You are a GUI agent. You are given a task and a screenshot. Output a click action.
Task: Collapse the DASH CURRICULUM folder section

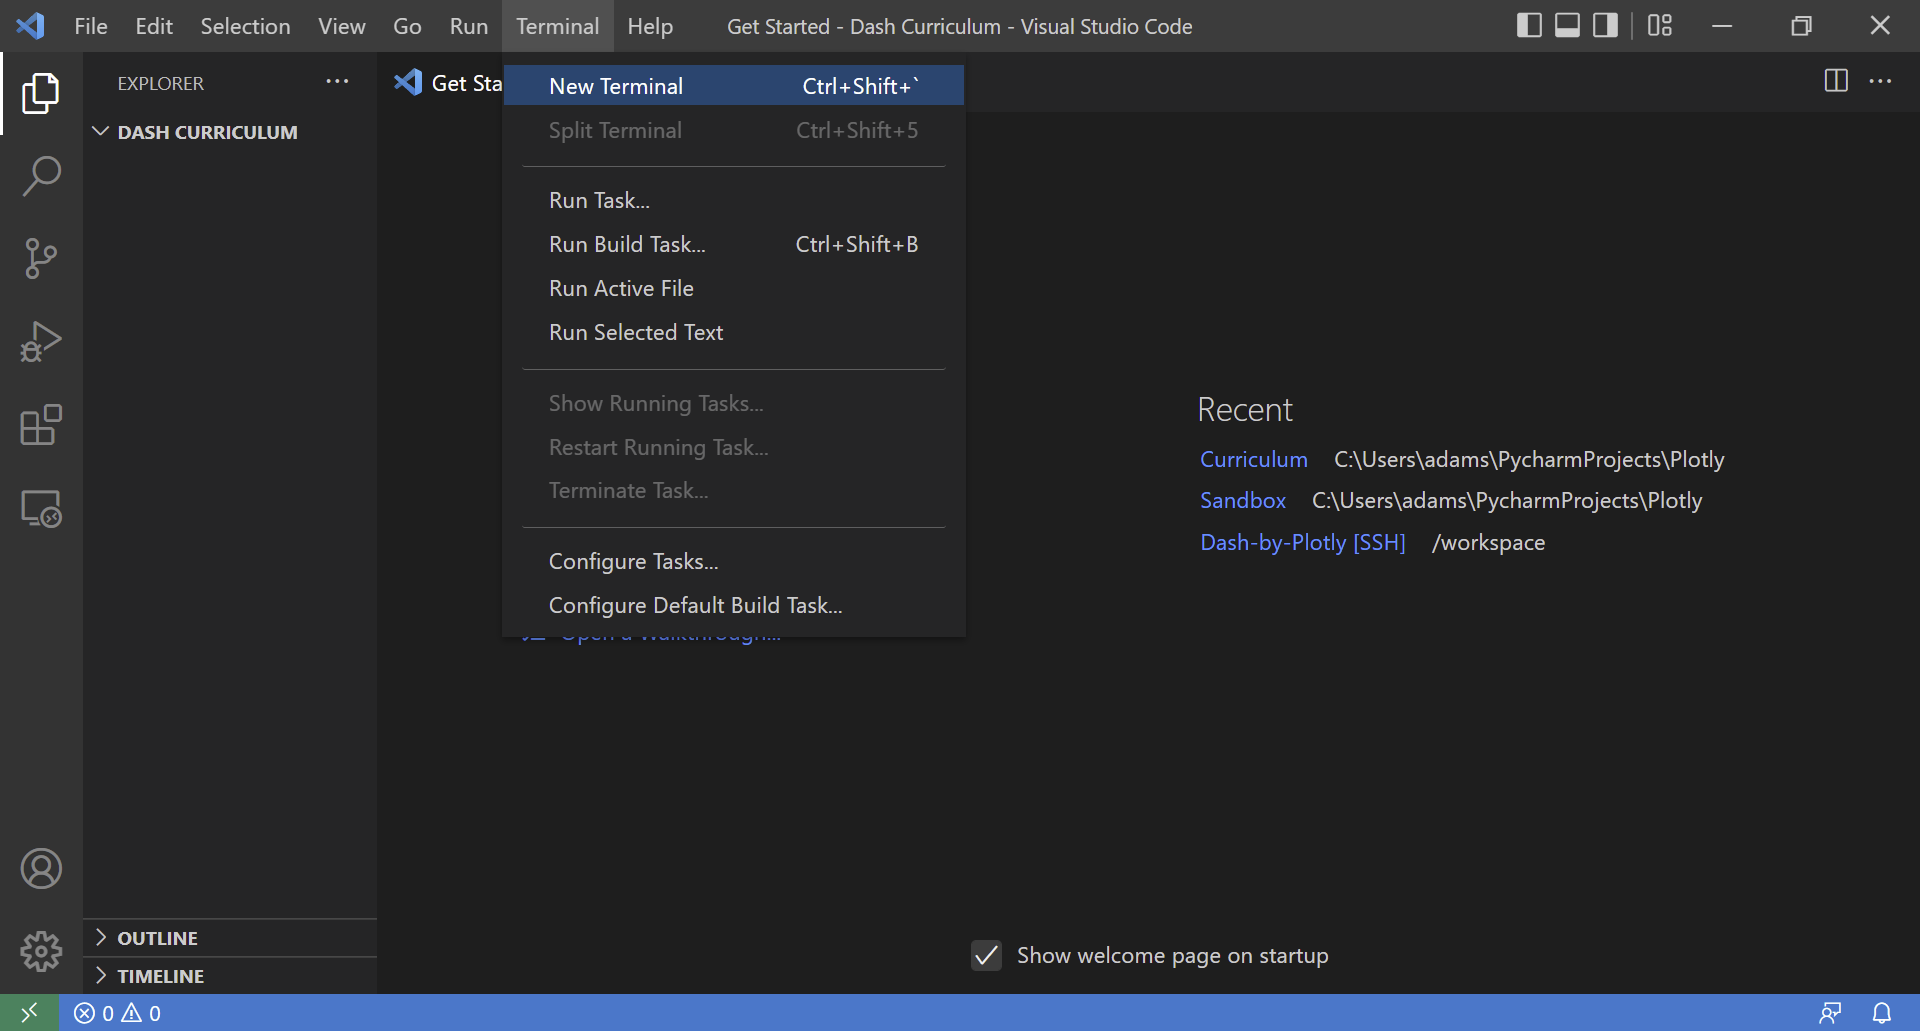(230, 132)
